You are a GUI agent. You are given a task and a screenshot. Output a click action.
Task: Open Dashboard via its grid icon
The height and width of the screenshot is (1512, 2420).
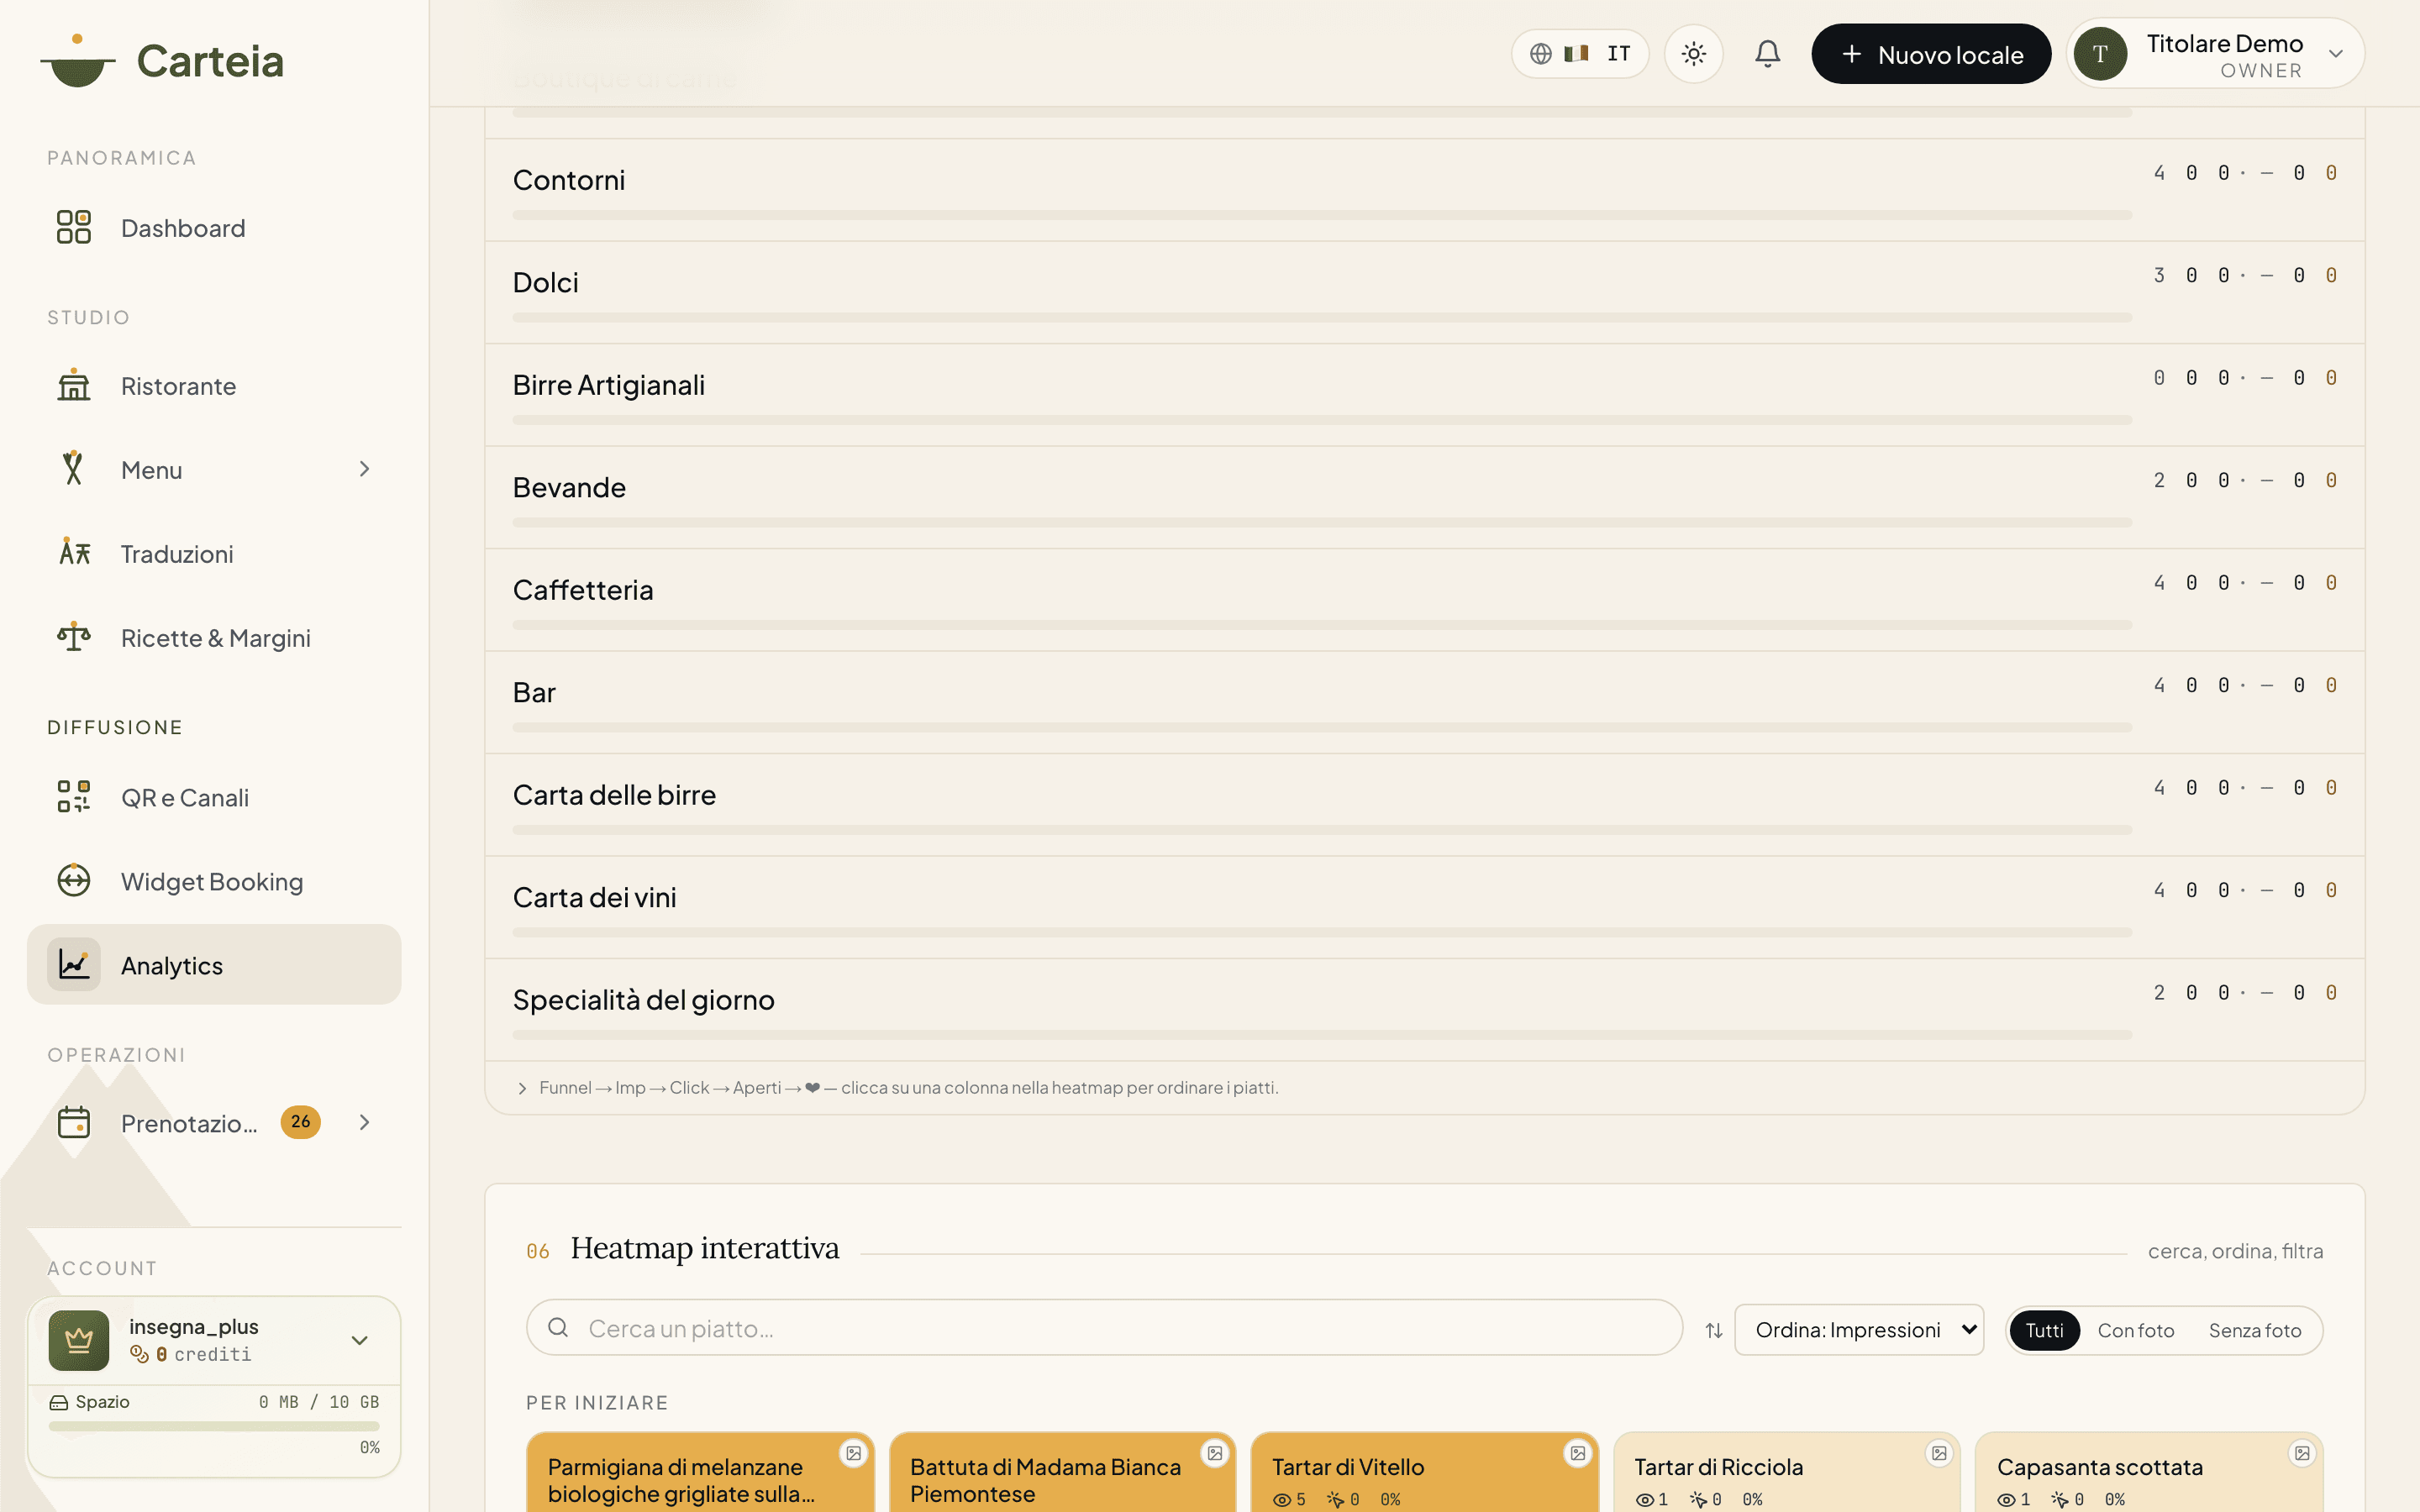click(74, 227)
